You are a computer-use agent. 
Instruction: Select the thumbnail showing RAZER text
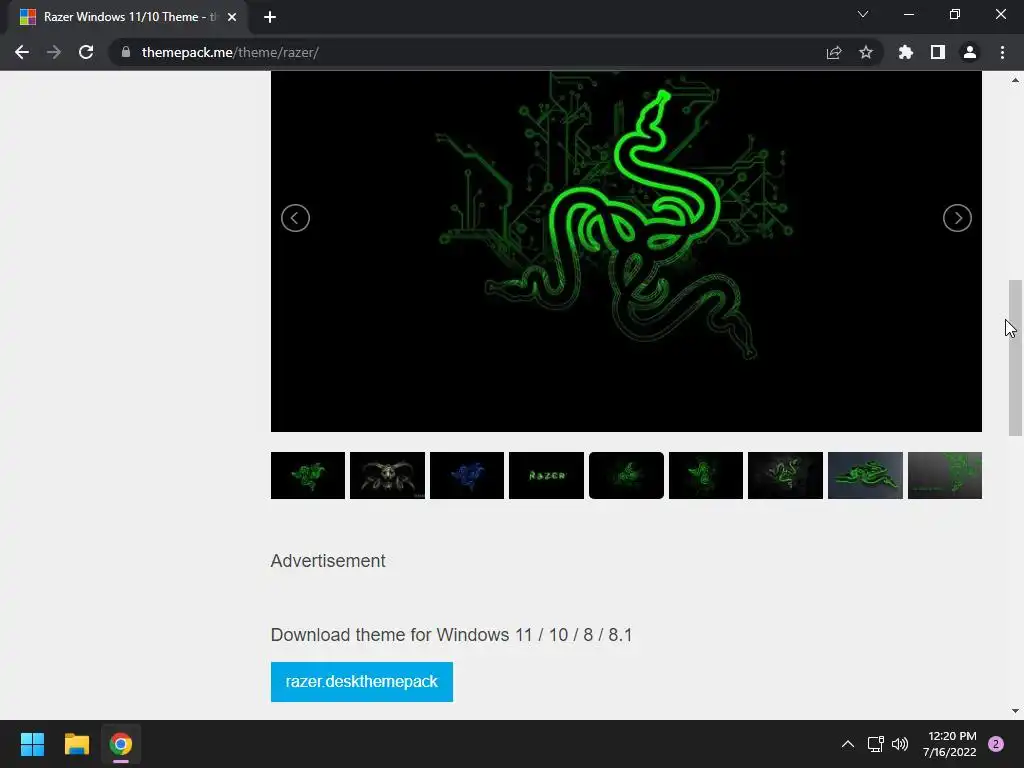(x=547, y=475)
